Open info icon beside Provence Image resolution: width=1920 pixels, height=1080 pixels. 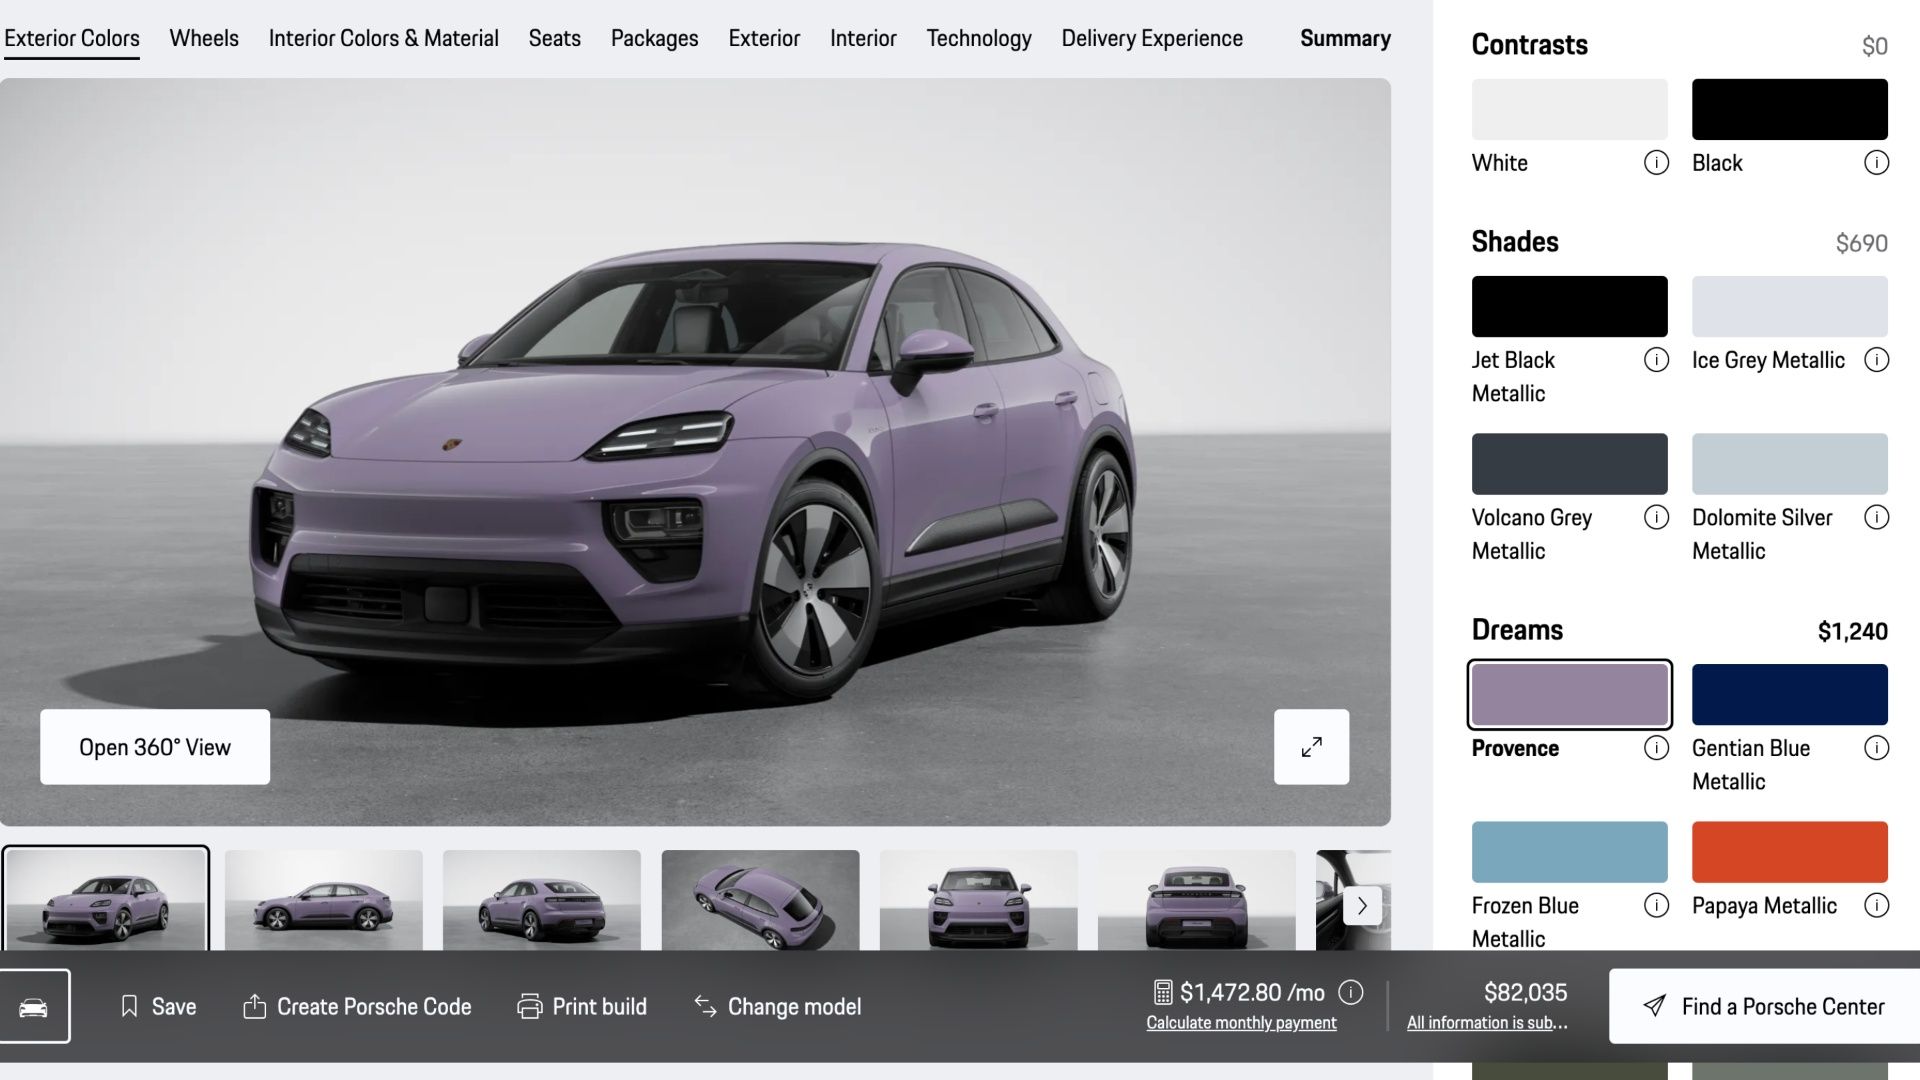tap(1656, 748)
